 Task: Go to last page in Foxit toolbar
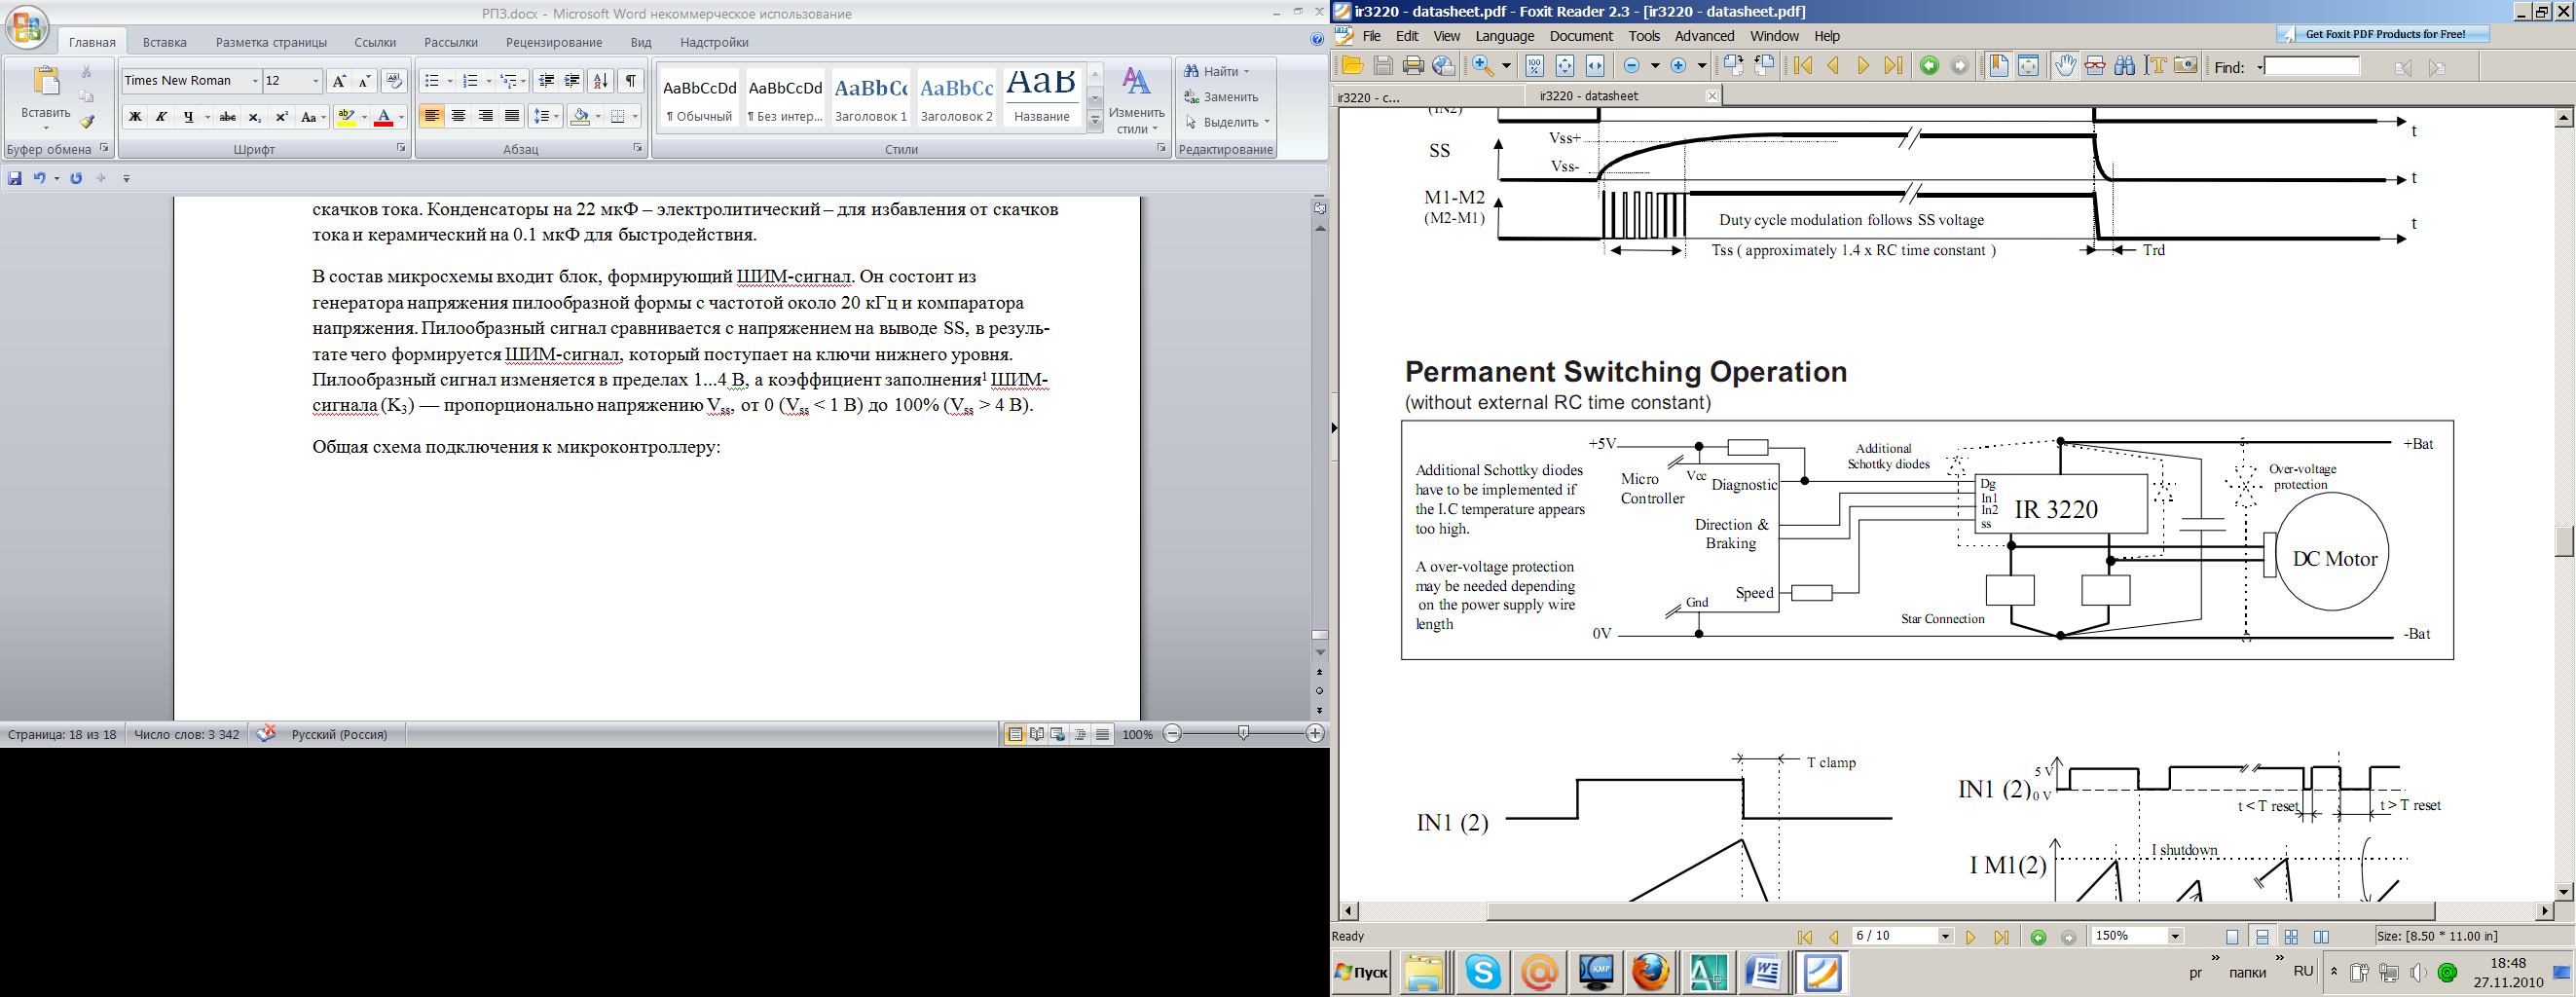[x=1893, y=66]
